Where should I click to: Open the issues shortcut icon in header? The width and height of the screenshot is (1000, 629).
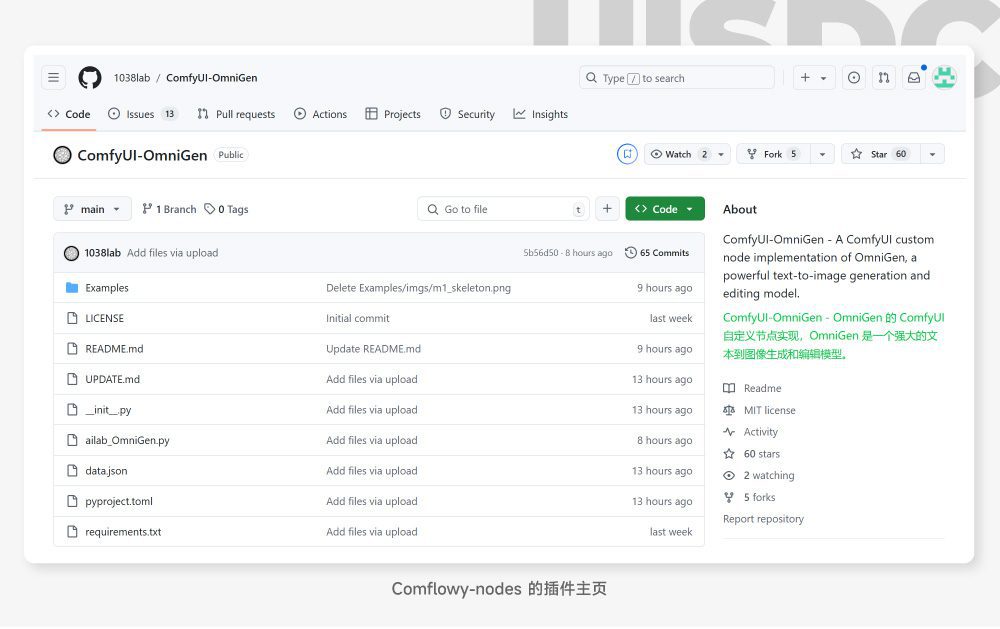(x=853, y=78)
